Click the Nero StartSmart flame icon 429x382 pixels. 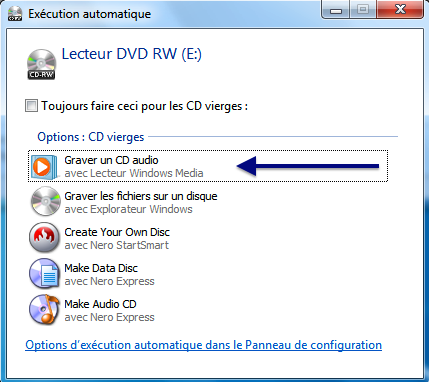(x=45, y=238)
